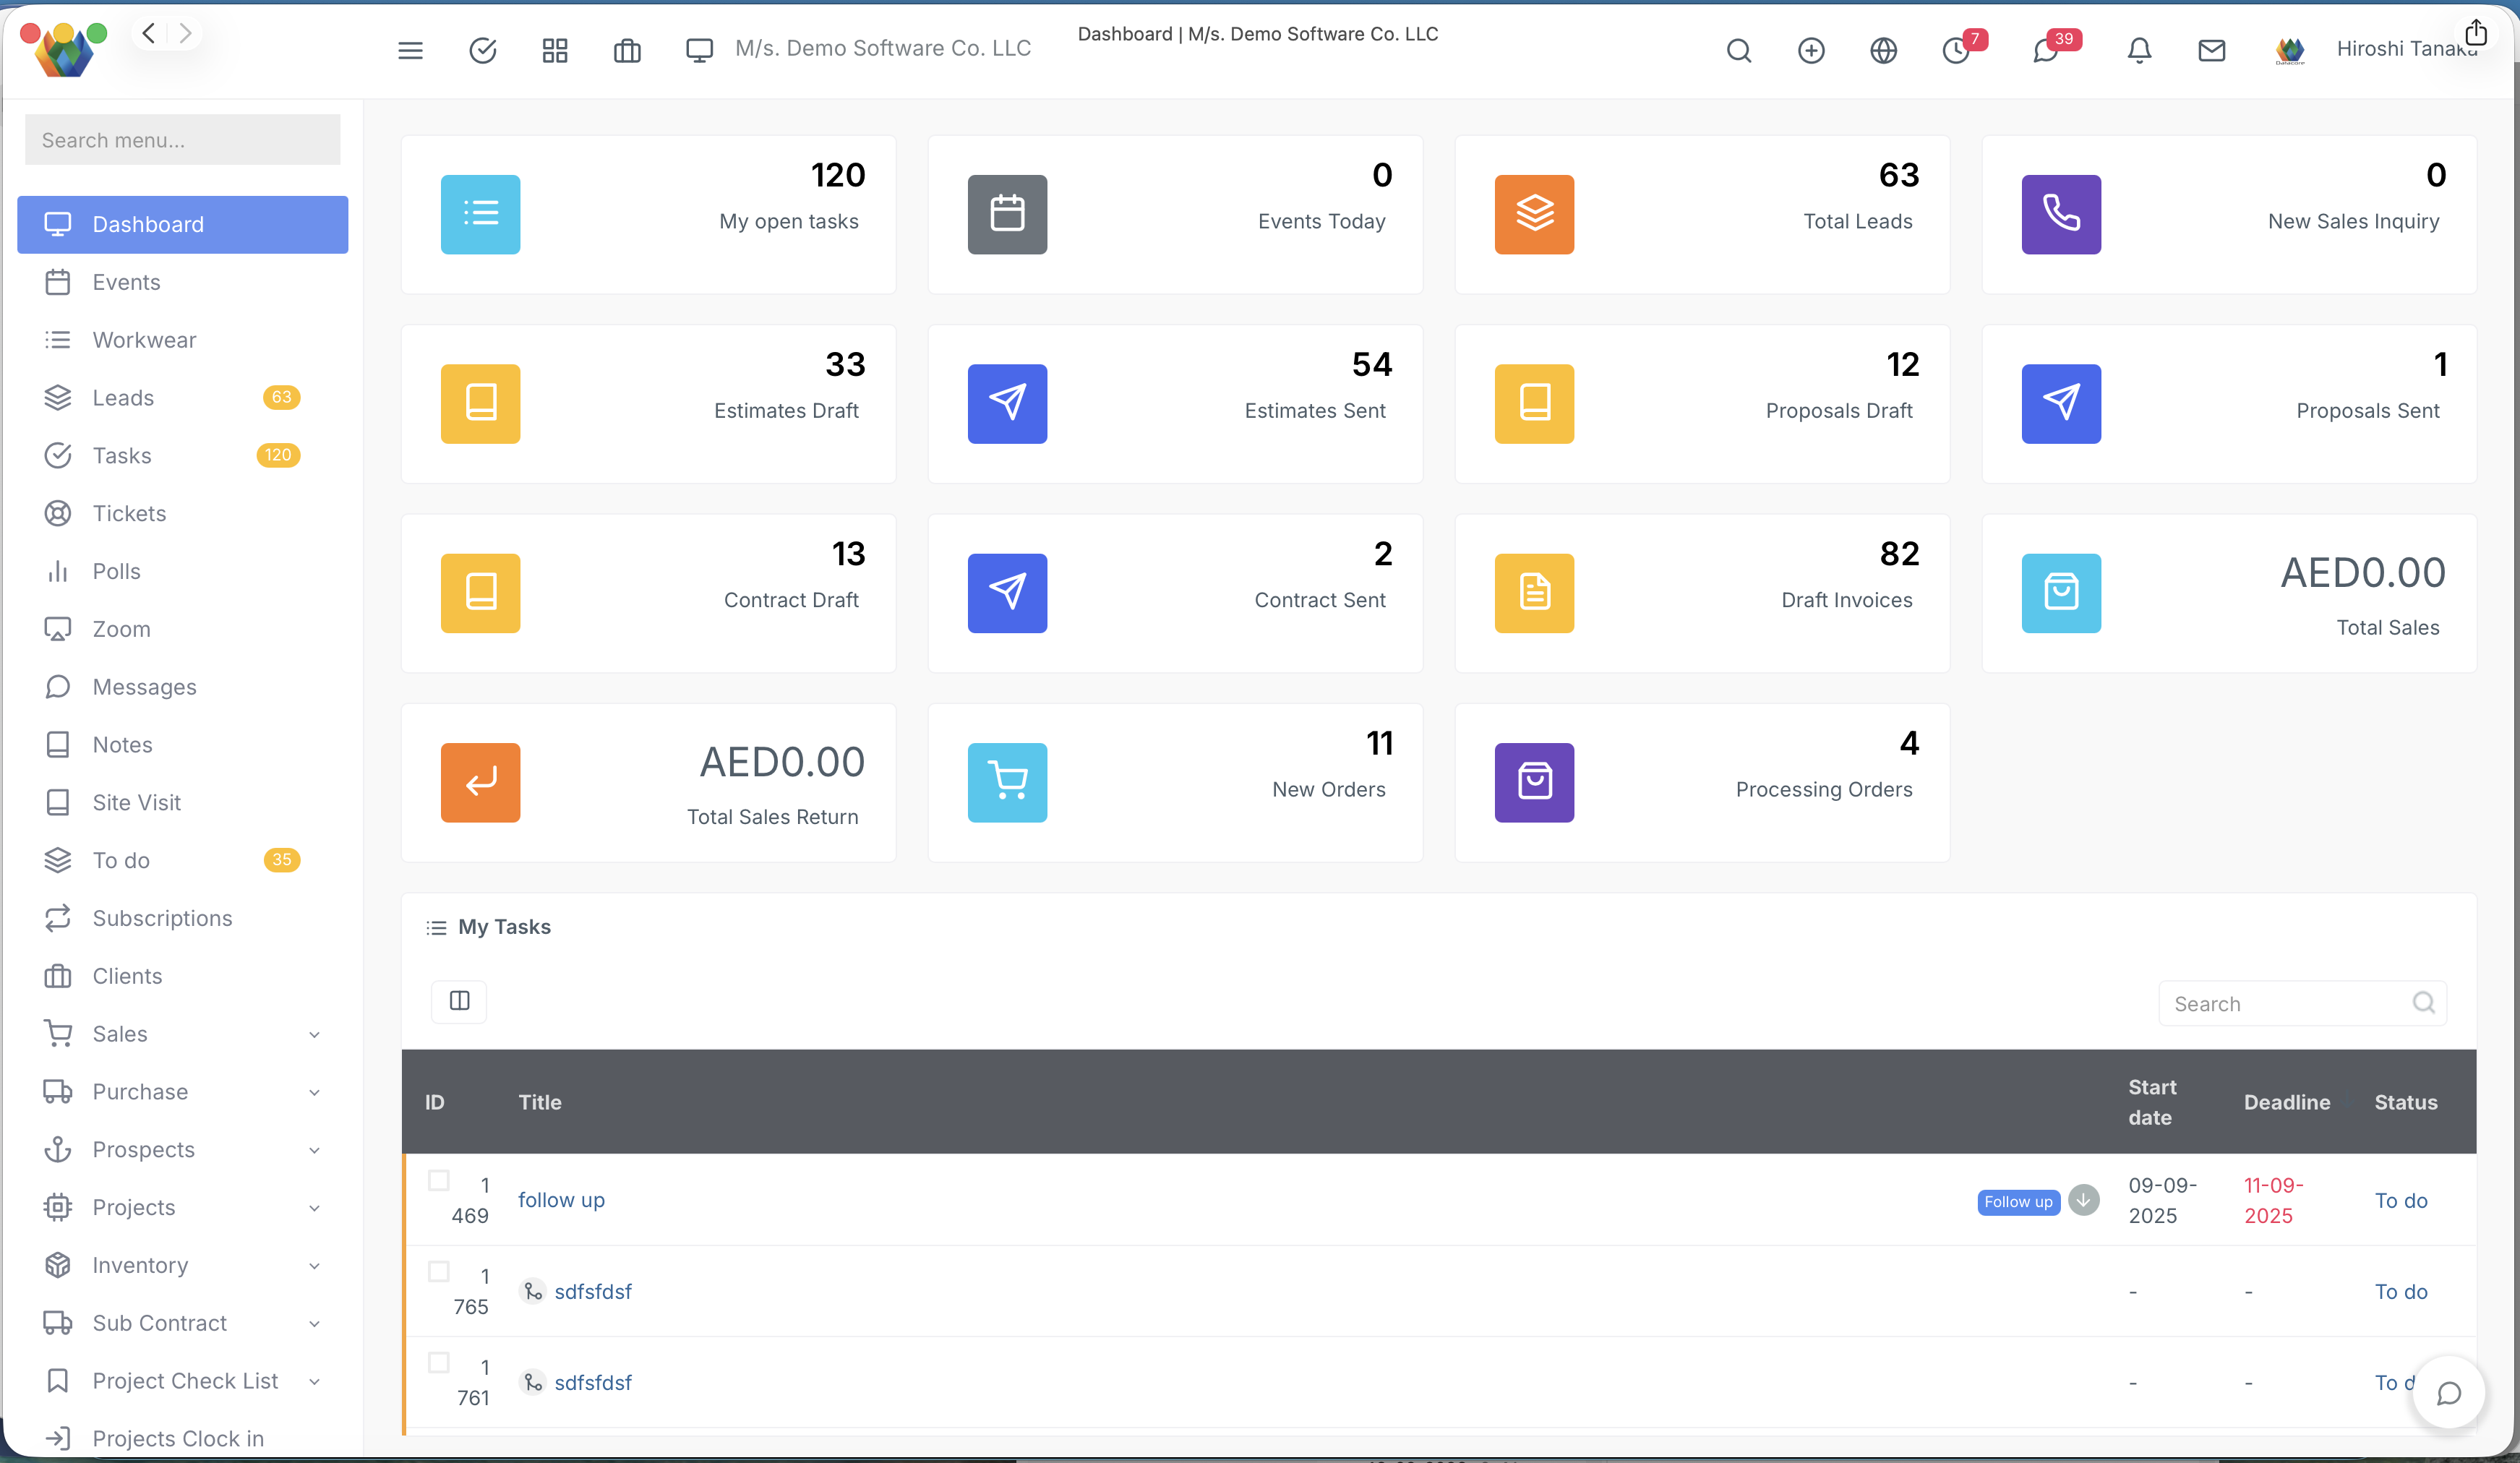Open Leads in the sidebar
Image resolution: width=2520 pixels, height=1463 pixels.
pos(123,397)
